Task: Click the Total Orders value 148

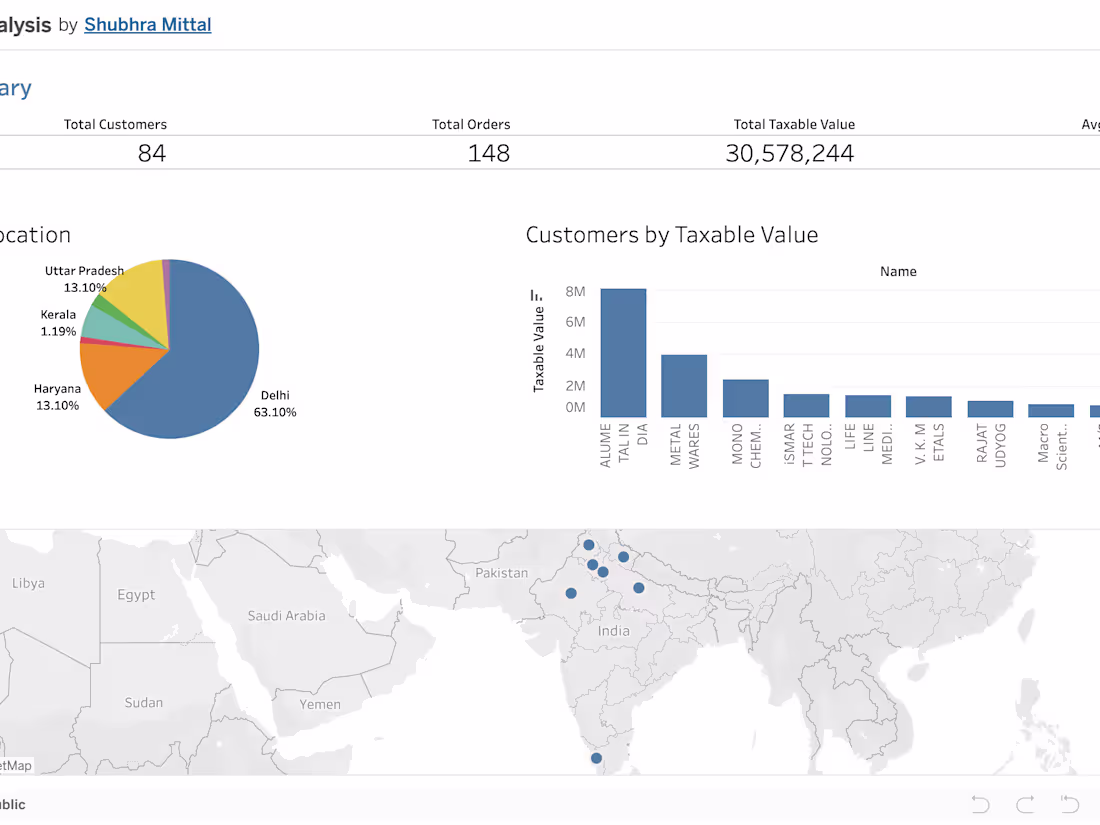Action: (488, 153)
